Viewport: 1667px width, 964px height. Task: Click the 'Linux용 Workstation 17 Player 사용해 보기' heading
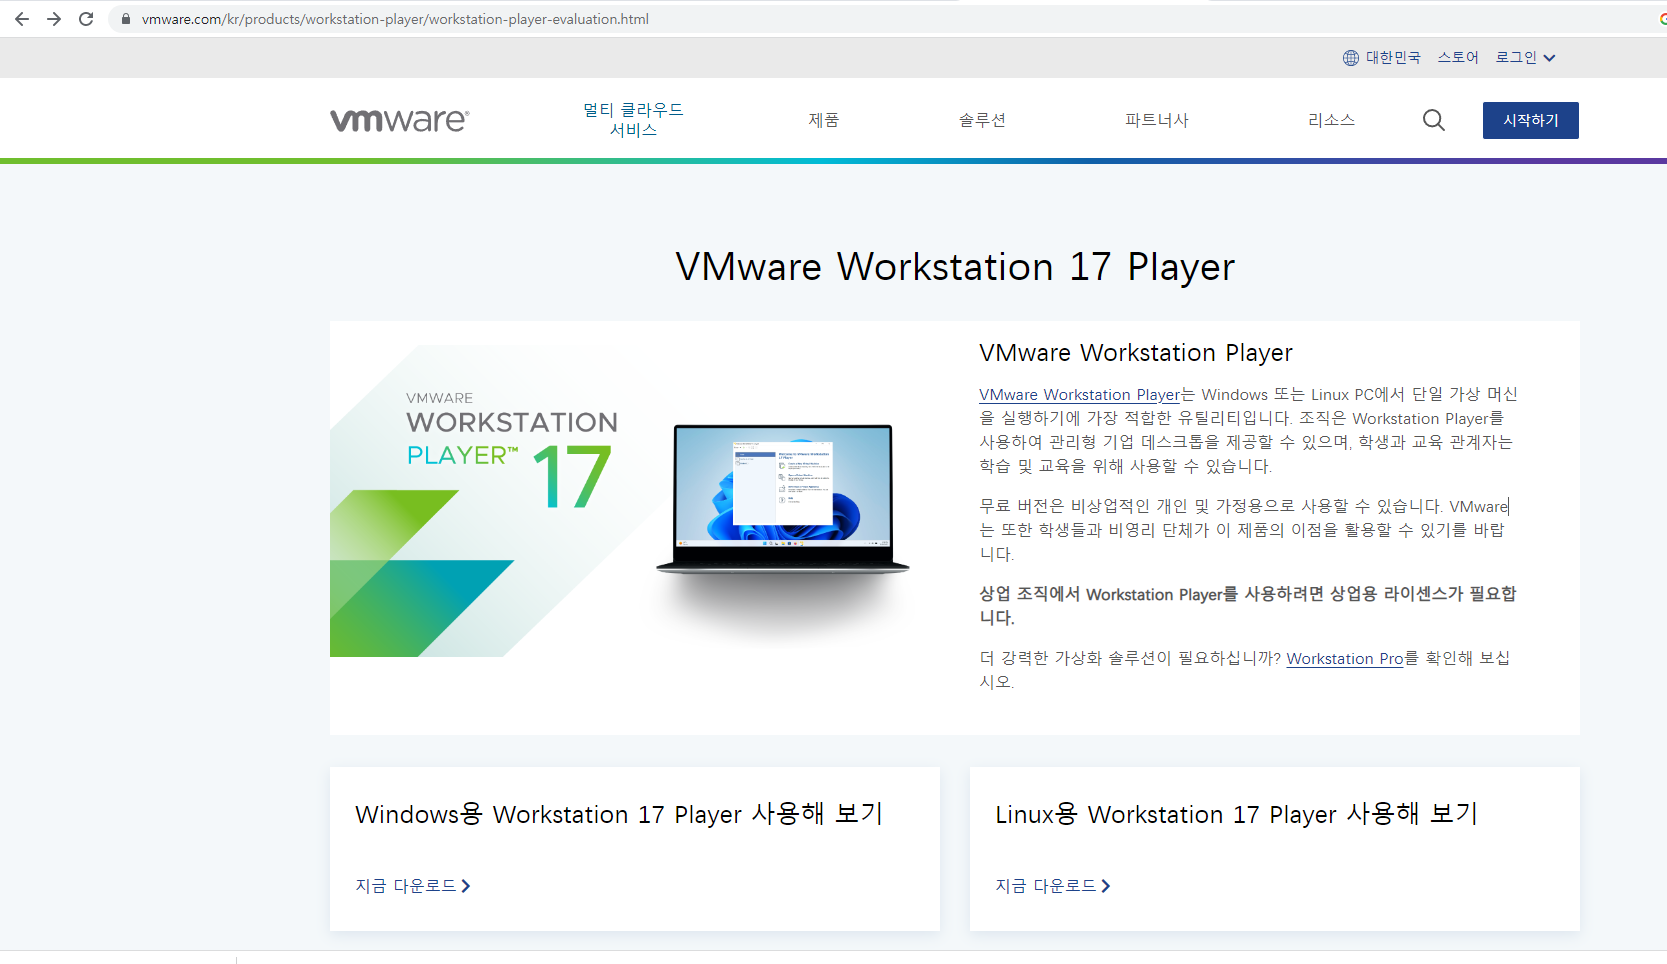1236,814
